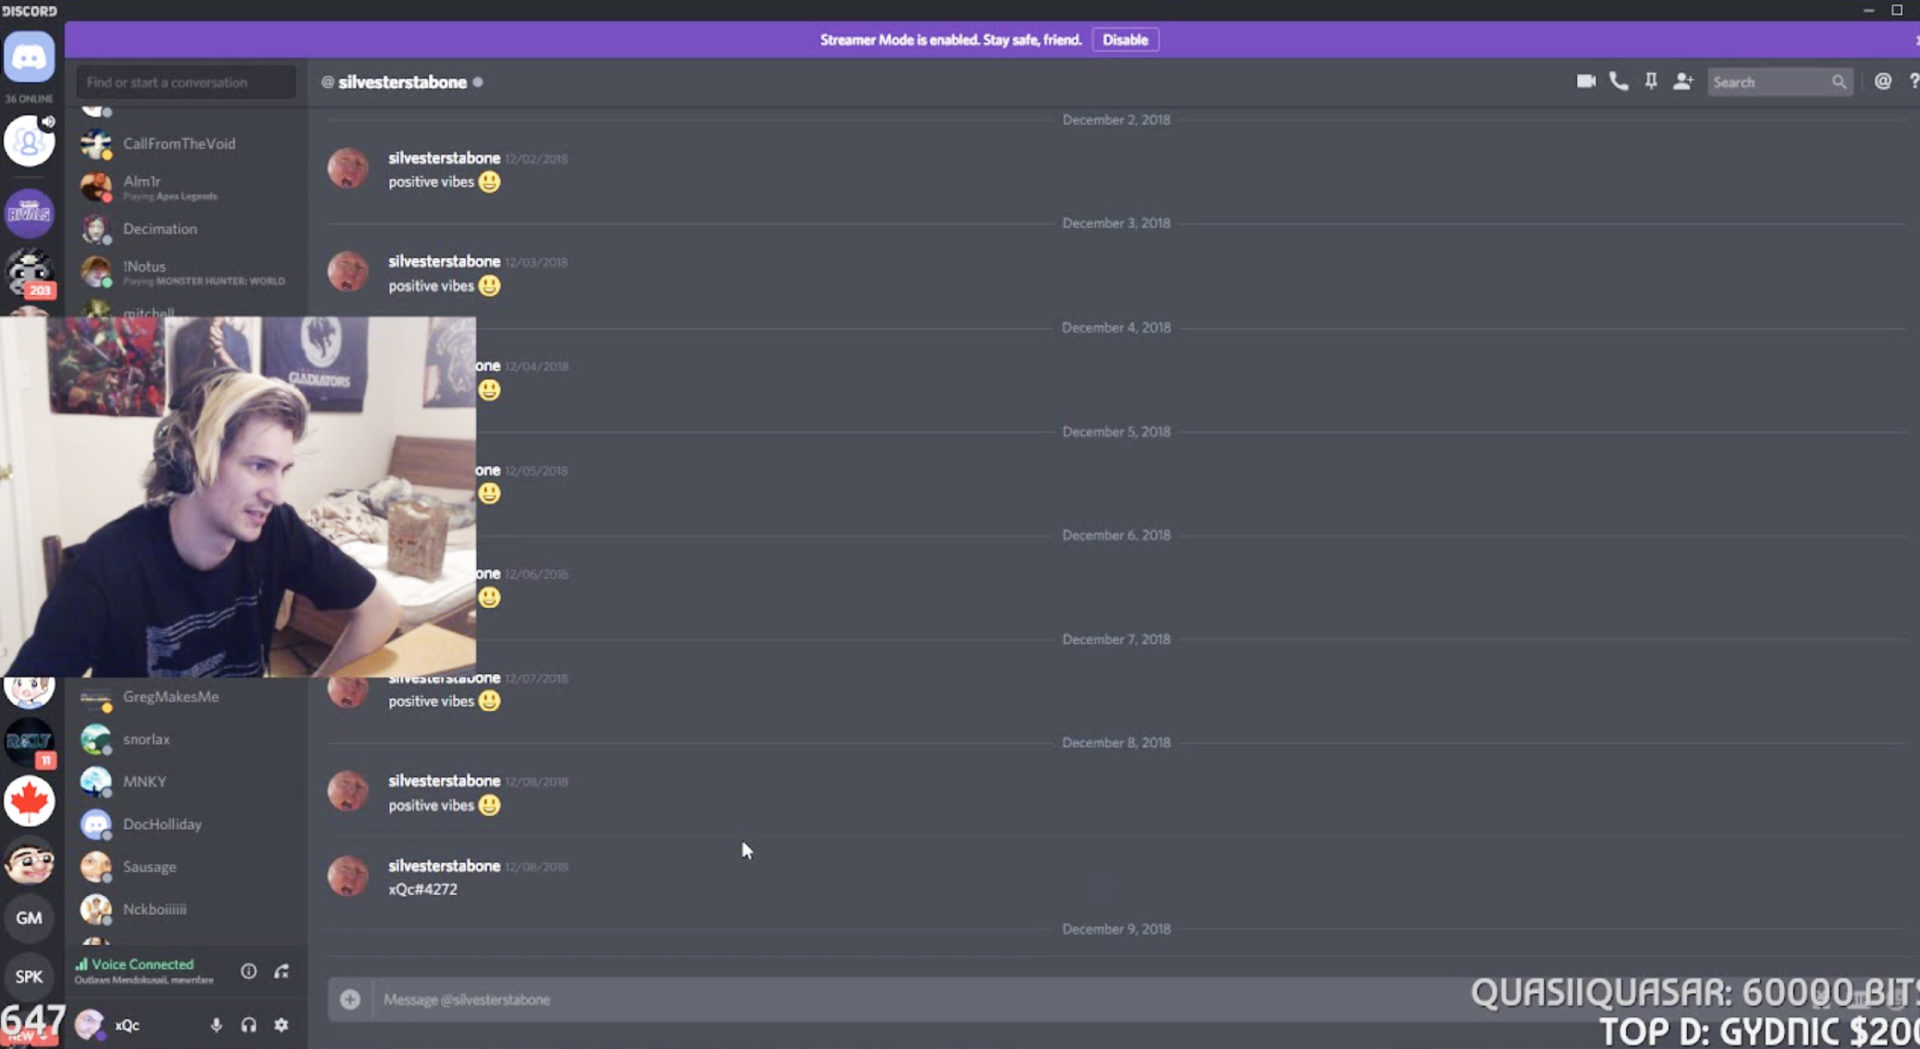Open DM with Alm1r

click(x=188, y=186)
